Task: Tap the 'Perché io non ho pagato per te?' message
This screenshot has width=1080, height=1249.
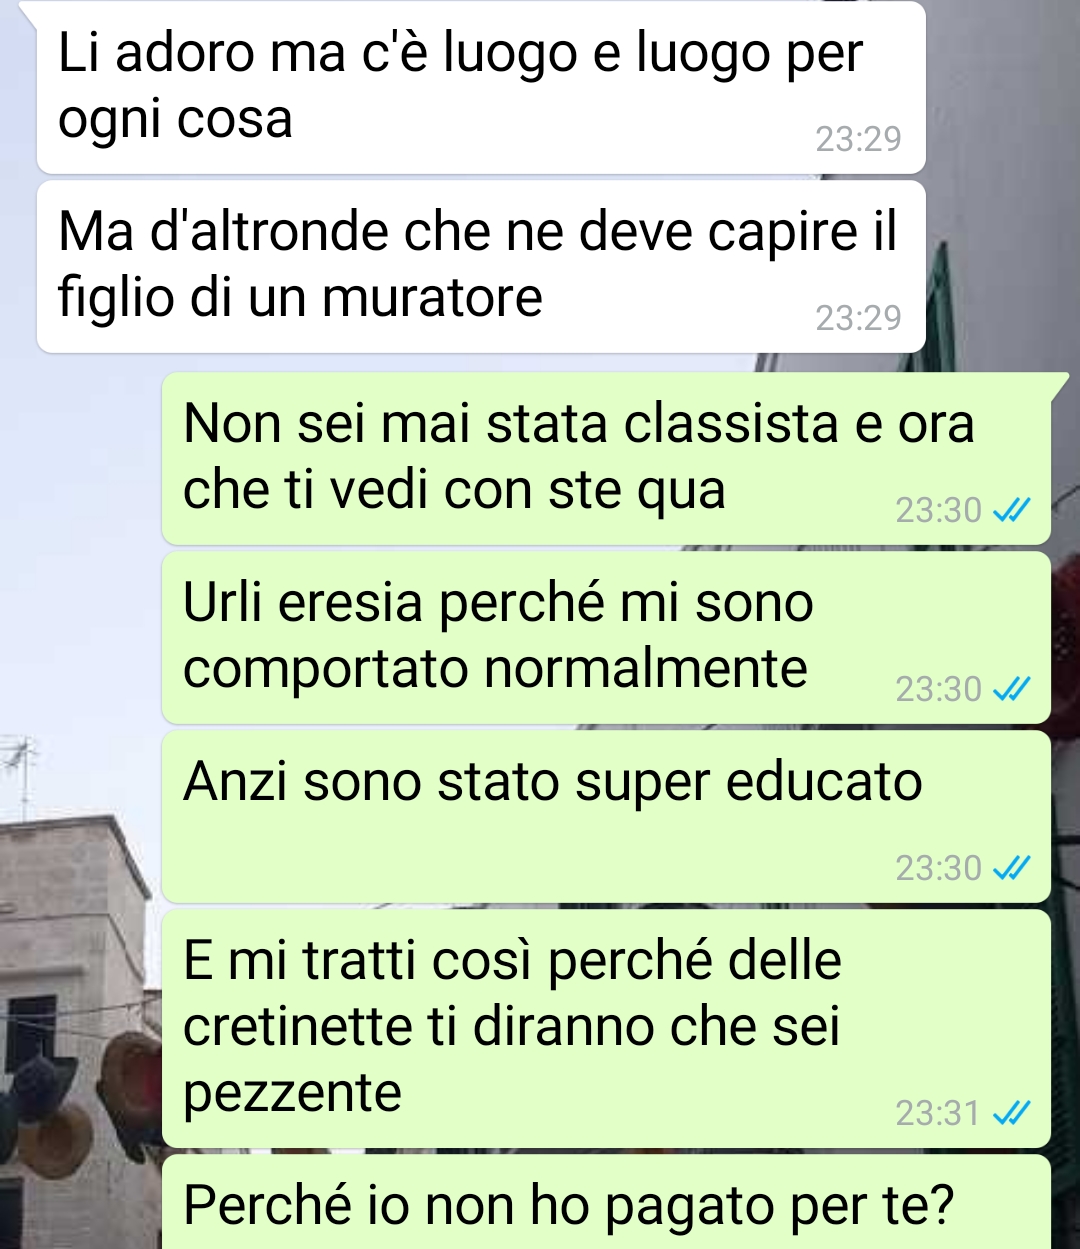Action: tap(606, 1202)
